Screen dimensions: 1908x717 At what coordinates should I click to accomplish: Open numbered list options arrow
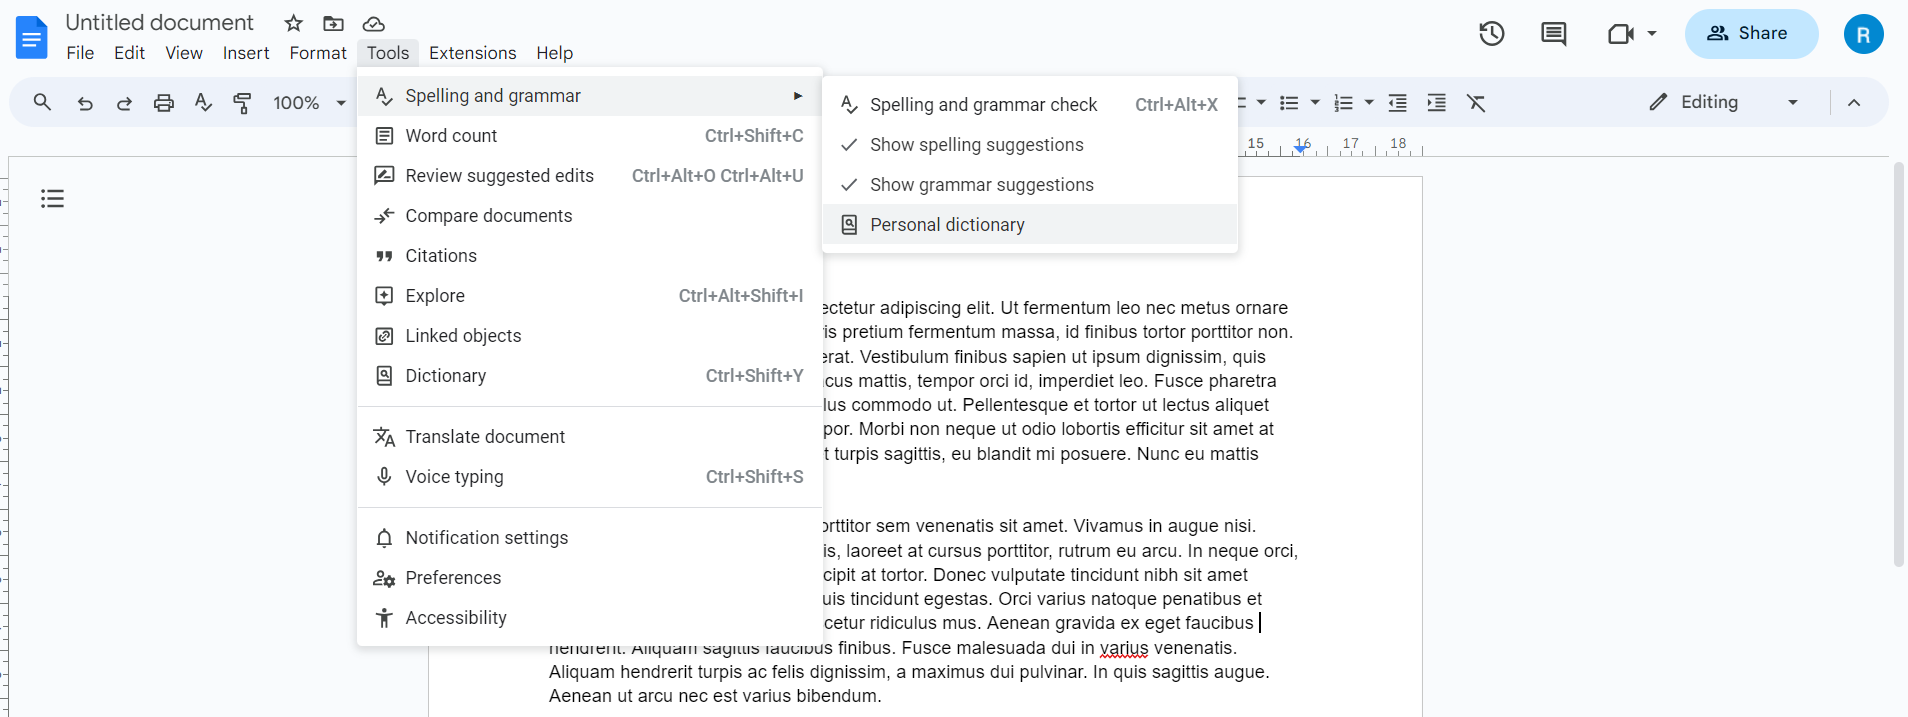pyautogui.click(x=1369, y=102)
